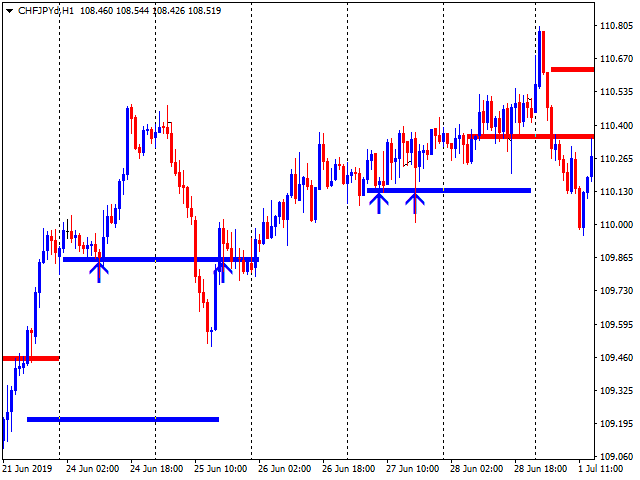640x480 pixels.
Task: Click the CHFJPYd,H1 symbol title
Action: click(46, 11)
